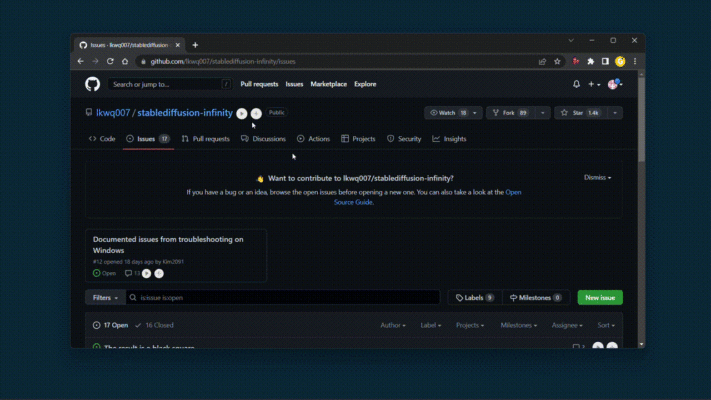Open Marketplace in top navigation

329,84
